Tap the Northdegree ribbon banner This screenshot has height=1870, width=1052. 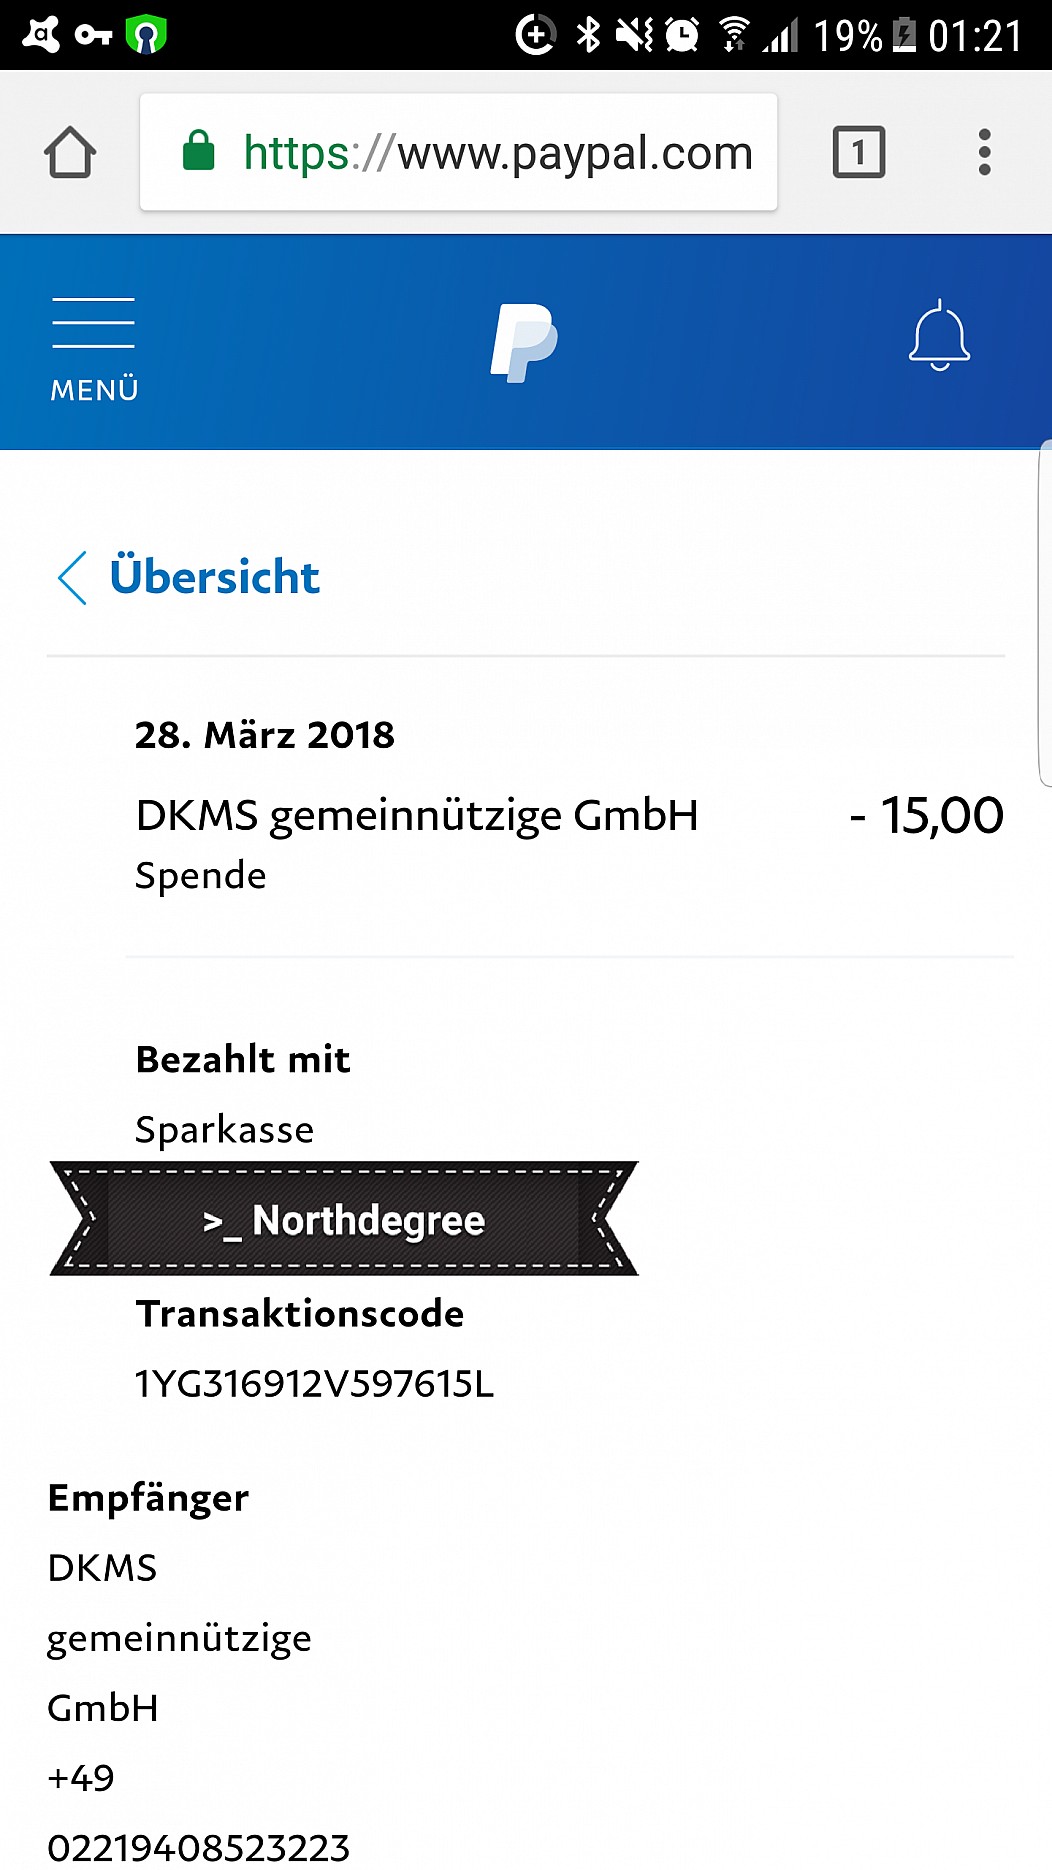click(344, 1218)
